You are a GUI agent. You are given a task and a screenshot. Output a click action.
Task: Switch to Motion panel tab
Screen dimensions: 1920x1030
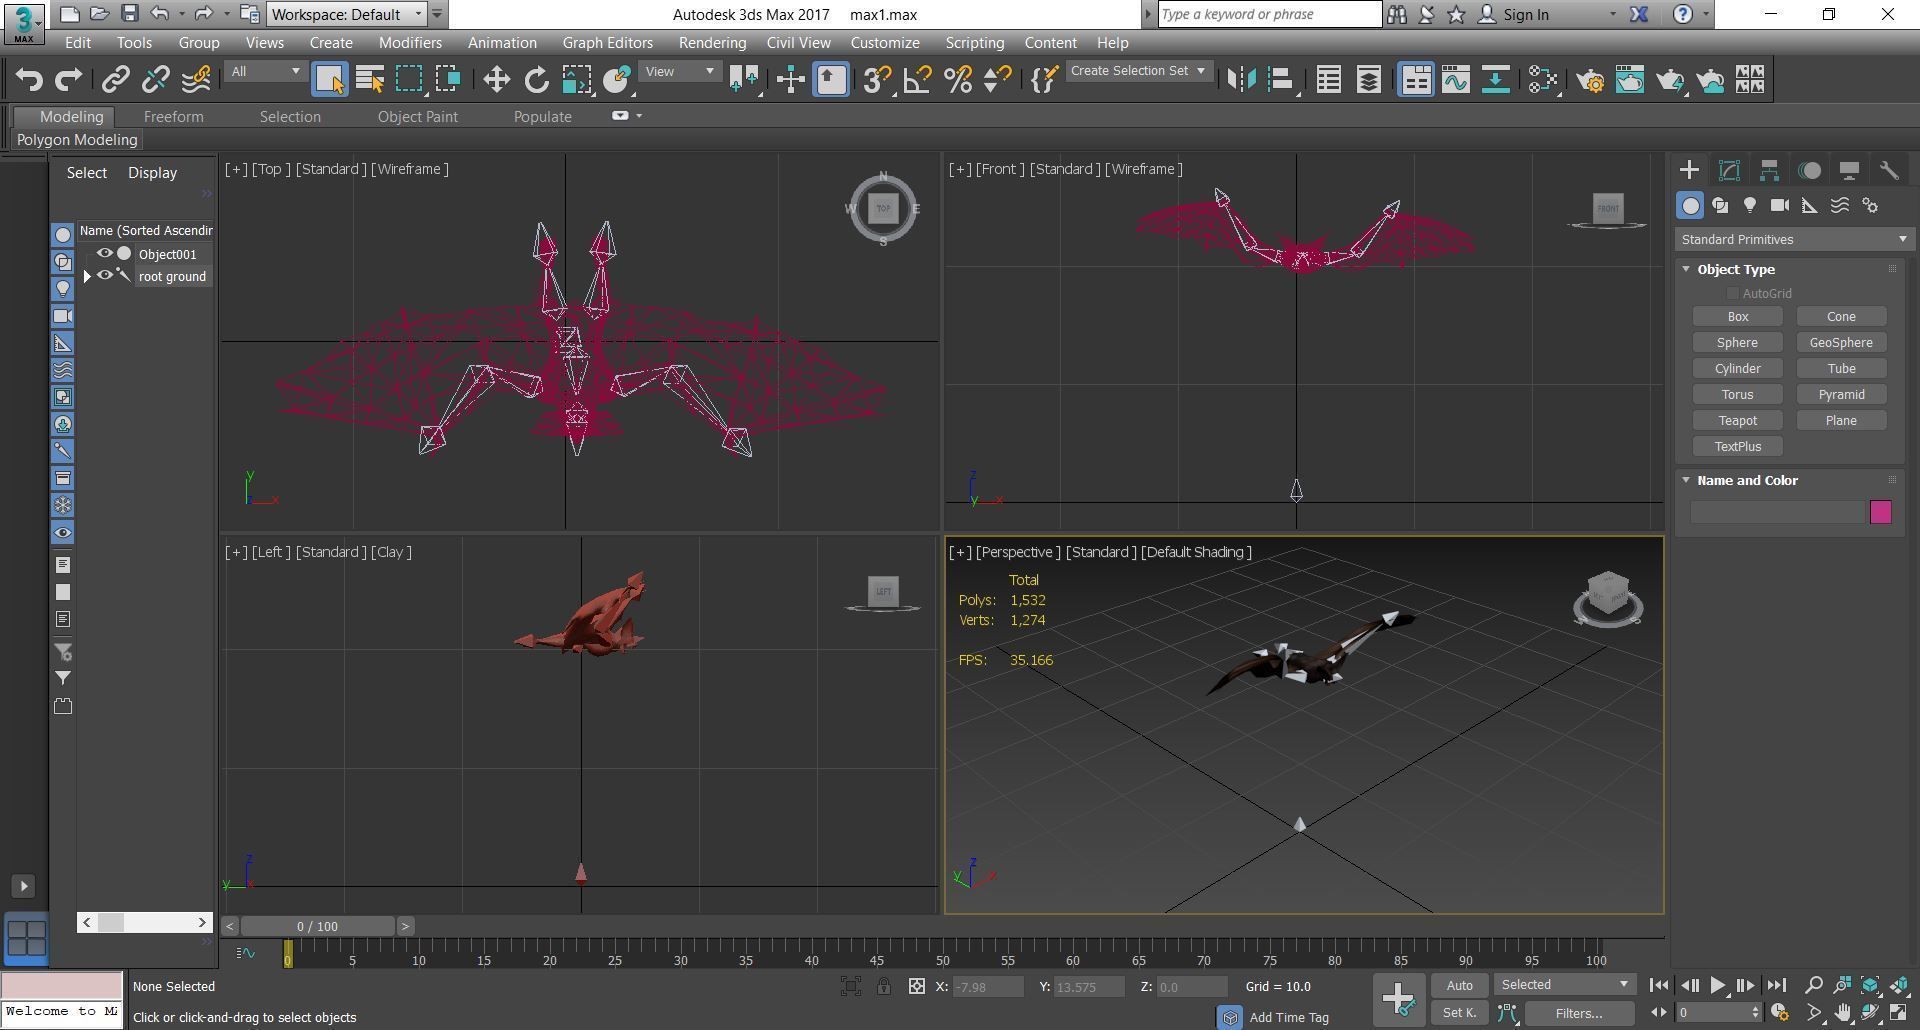click(1809, 170)
